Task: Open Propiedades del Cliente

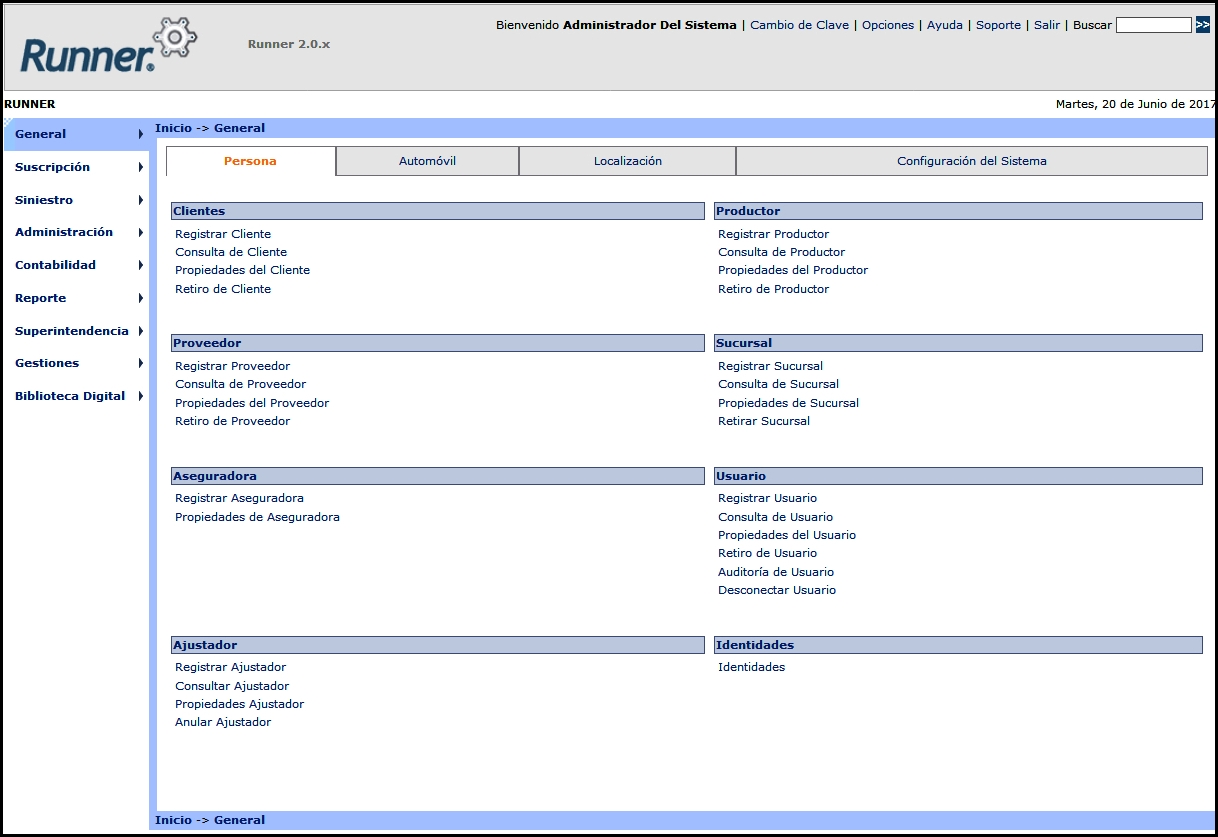Action: pos(242,270)
